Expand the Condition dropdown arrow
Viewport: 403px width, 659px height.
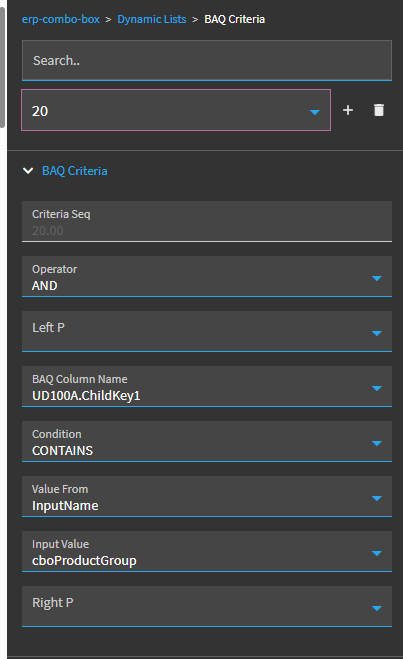click(x=377, y=443)
